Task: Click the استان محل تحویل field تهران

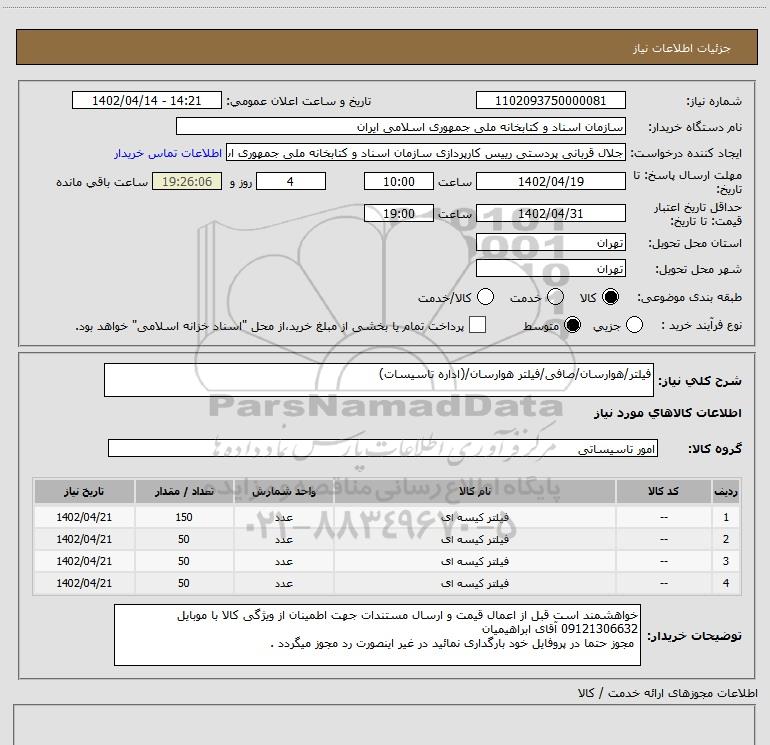Action: 550,242
